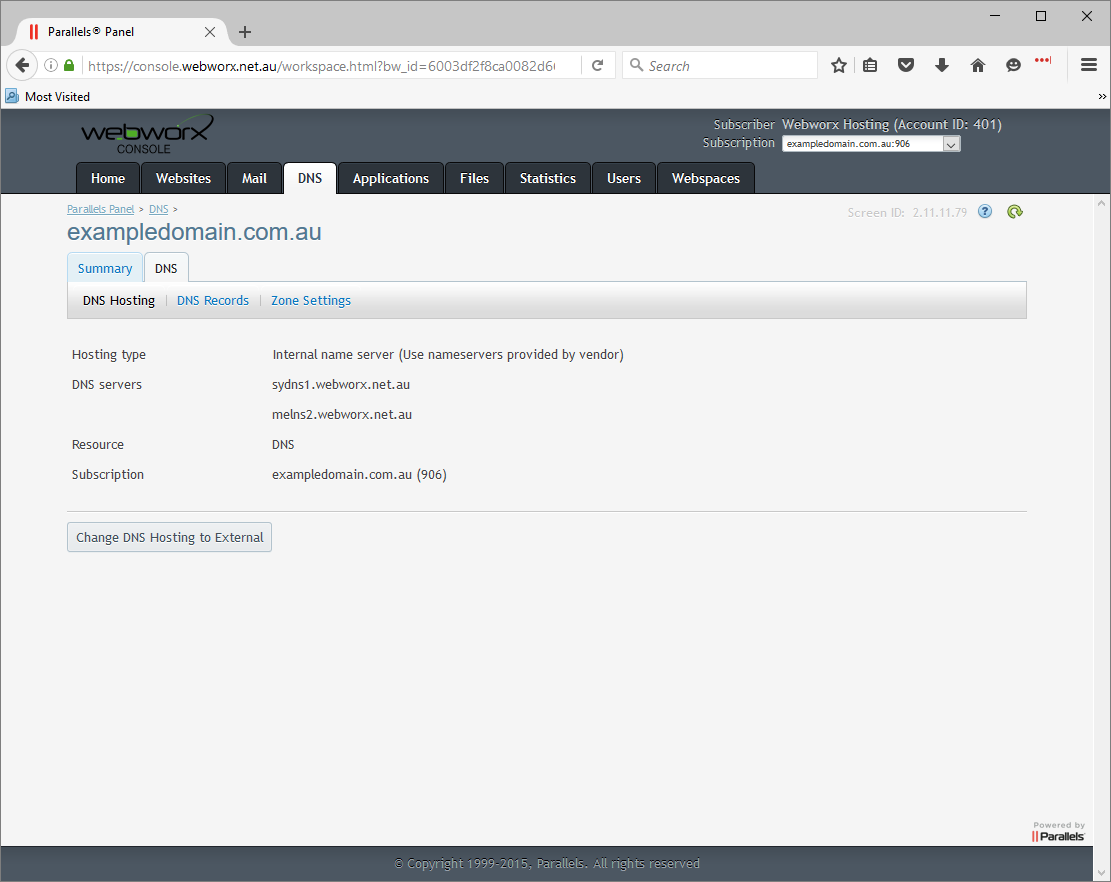Screen dimensions: 1111x882
Task: Open the Firefox hamburger menu
Action: (1089, 66)
